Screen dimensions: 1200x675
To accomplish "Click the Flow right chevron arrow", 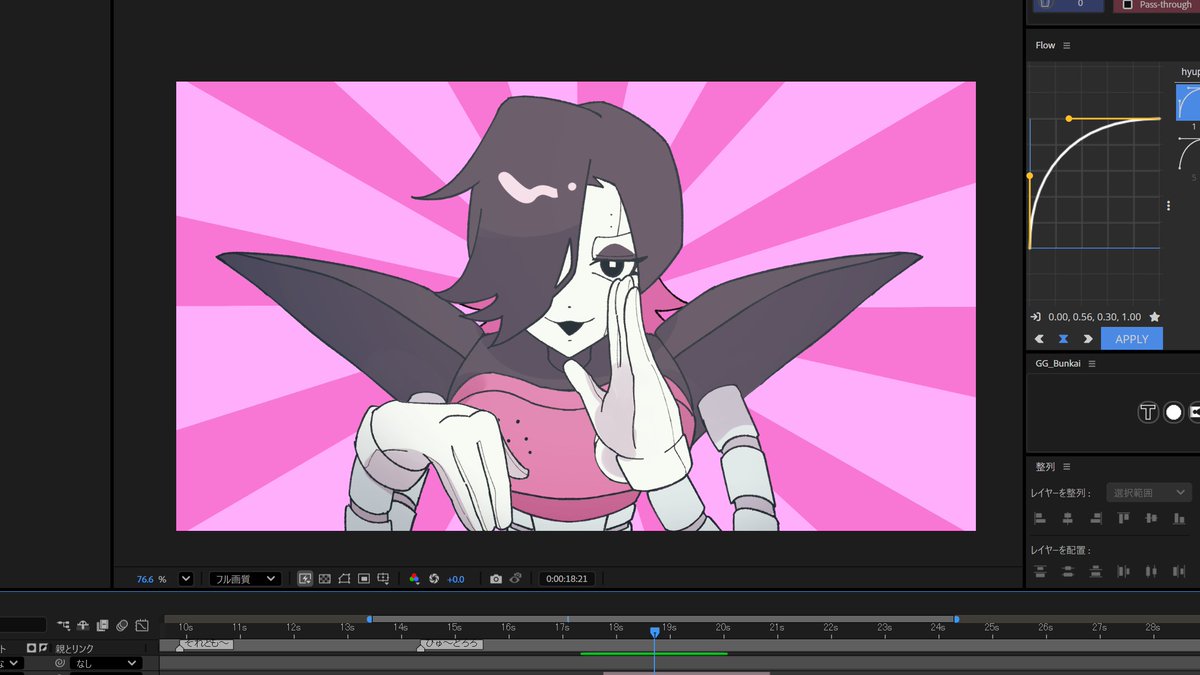I will click(x=1088, y=339).
